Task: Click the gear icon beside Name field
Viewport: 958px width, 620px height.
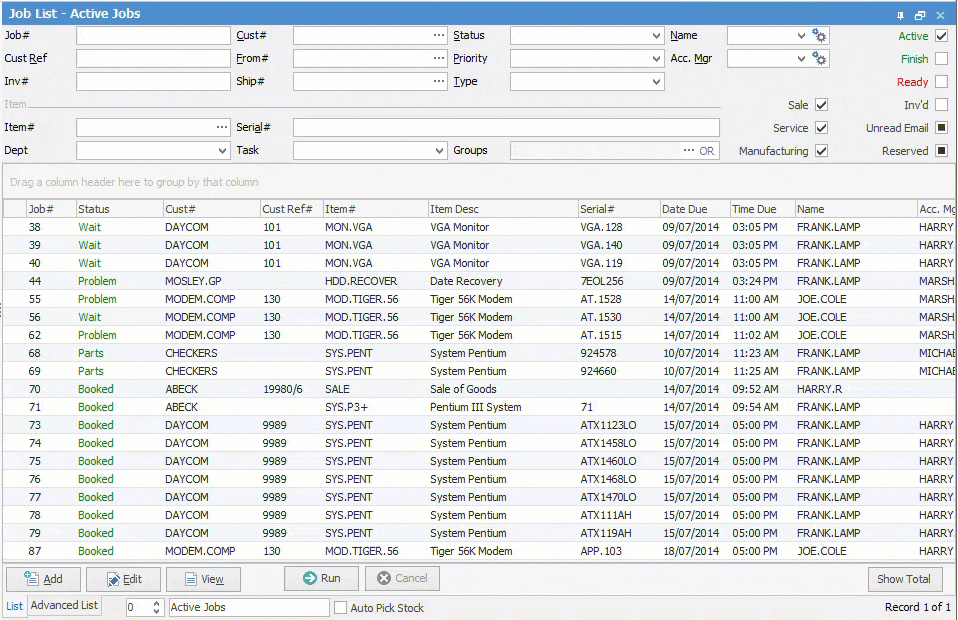Action: click(820, 36)
